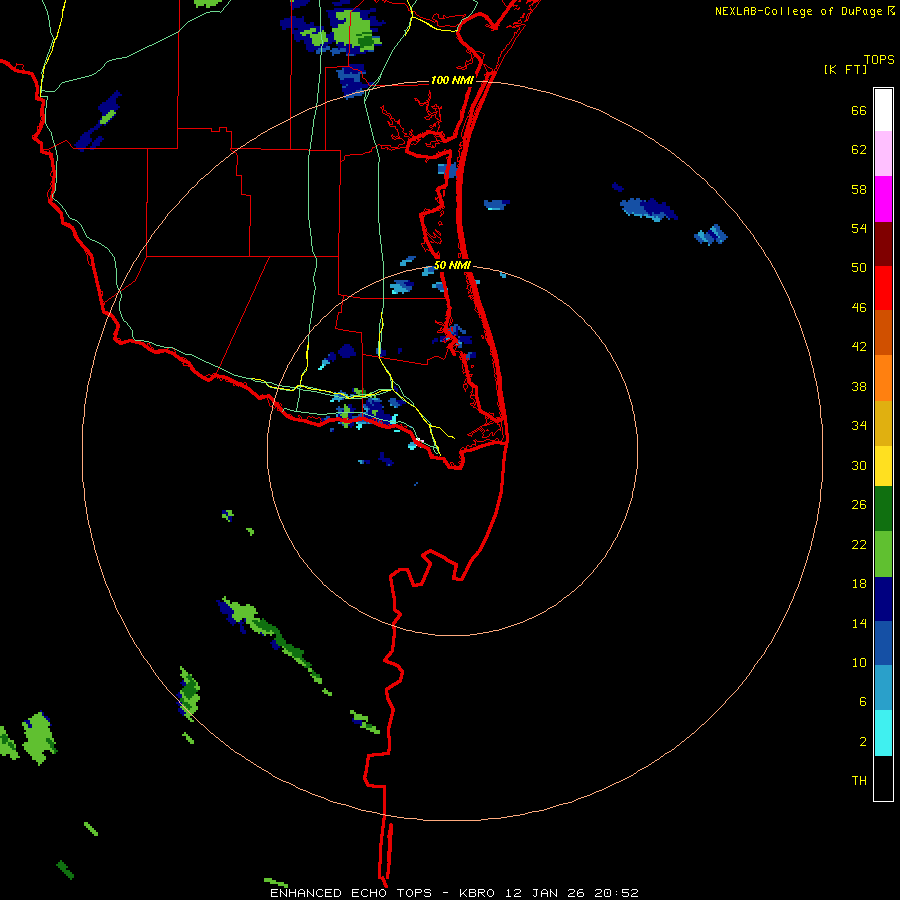Pick the black TH swatch in the TOPS scale
This screenshot has height=900, width=900.
pyautogui.click(x=883, y=778)
